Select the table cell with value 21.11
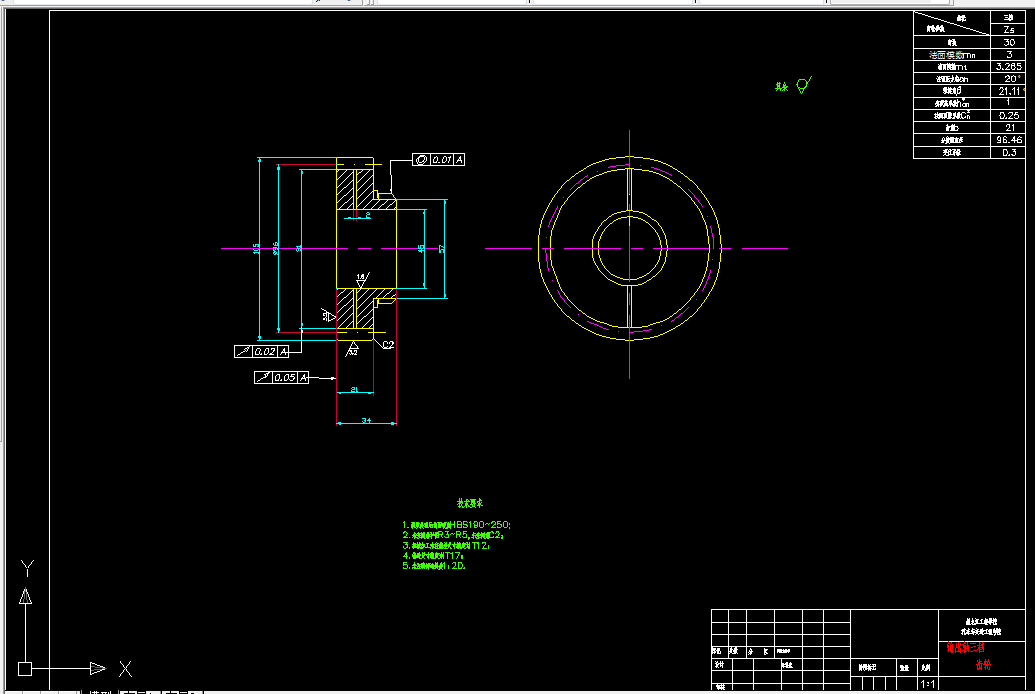Viewport: 1035px width, 694px height. point(1008,91)
